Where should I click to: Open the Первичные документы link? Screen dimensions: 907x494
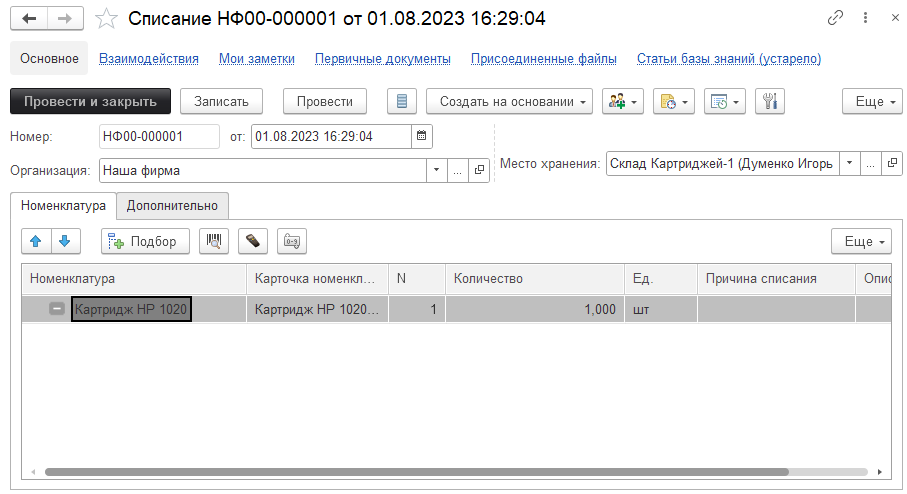pyautogui.click(x=382, y=59)
